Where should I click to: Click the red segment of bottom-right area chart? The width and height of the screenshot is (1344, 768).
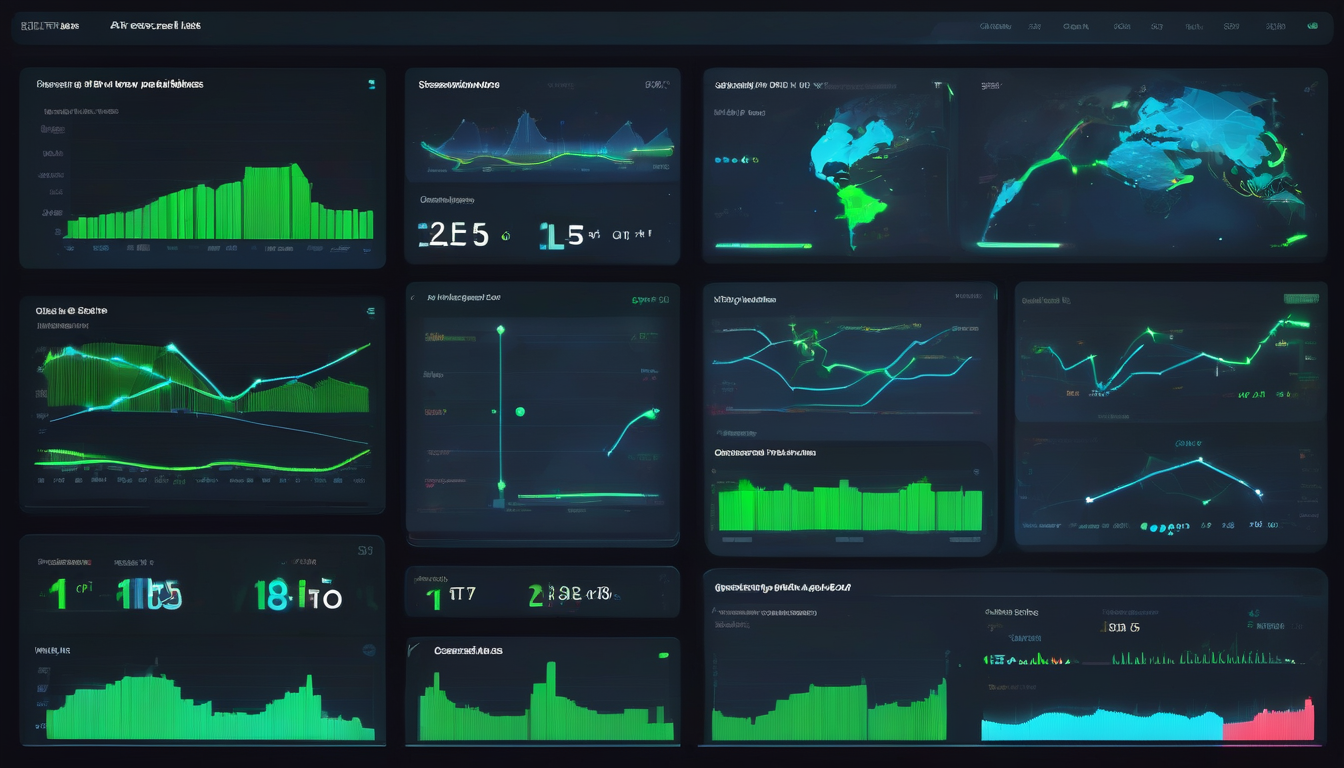click(x=1268, y=722)
